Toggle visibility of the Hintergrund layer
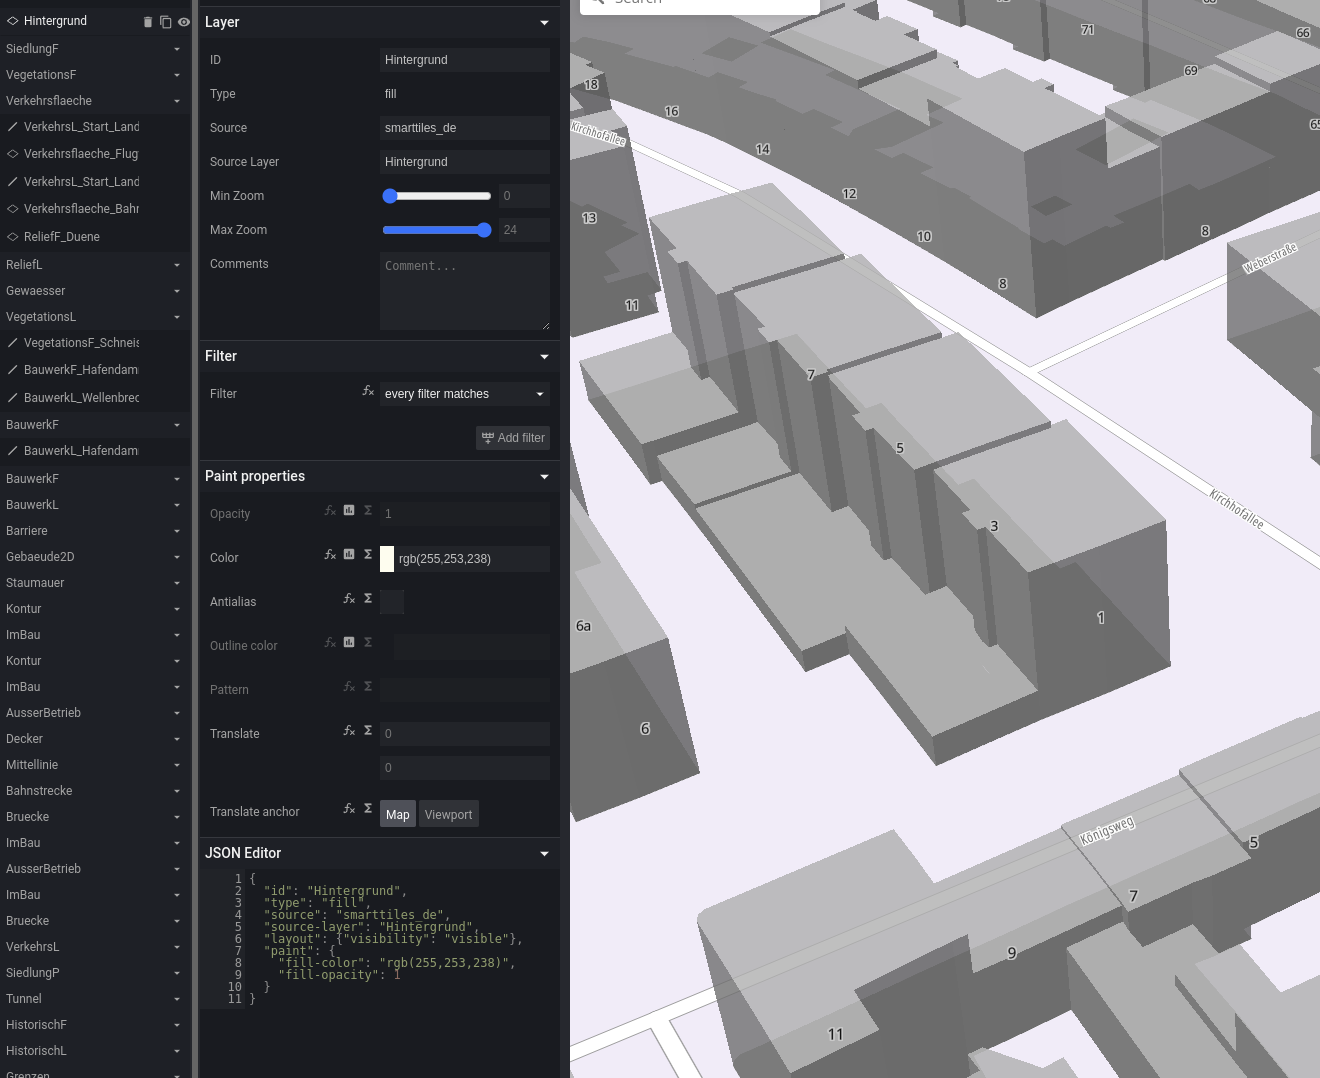Viewport: 1320px width, 1078px height. [x=184, y=22]
